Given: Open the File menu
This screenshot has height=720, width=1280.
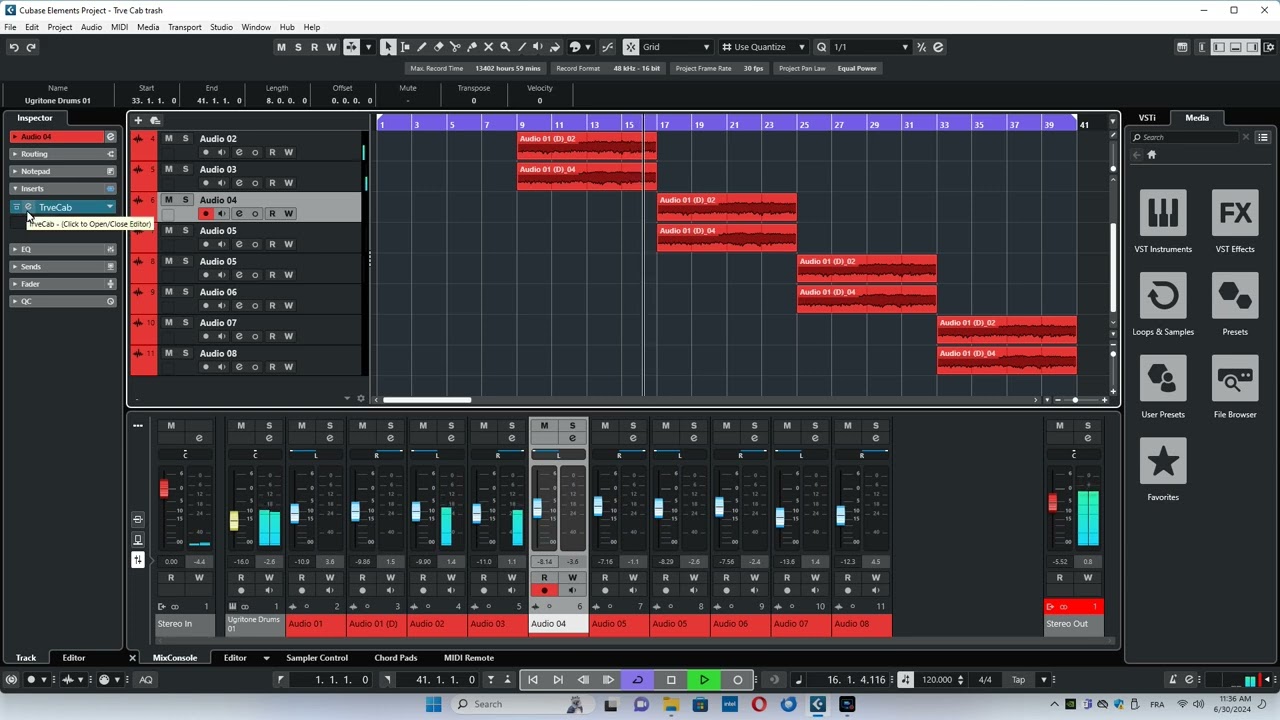Looking at the screenshot, I should point(10,27).
